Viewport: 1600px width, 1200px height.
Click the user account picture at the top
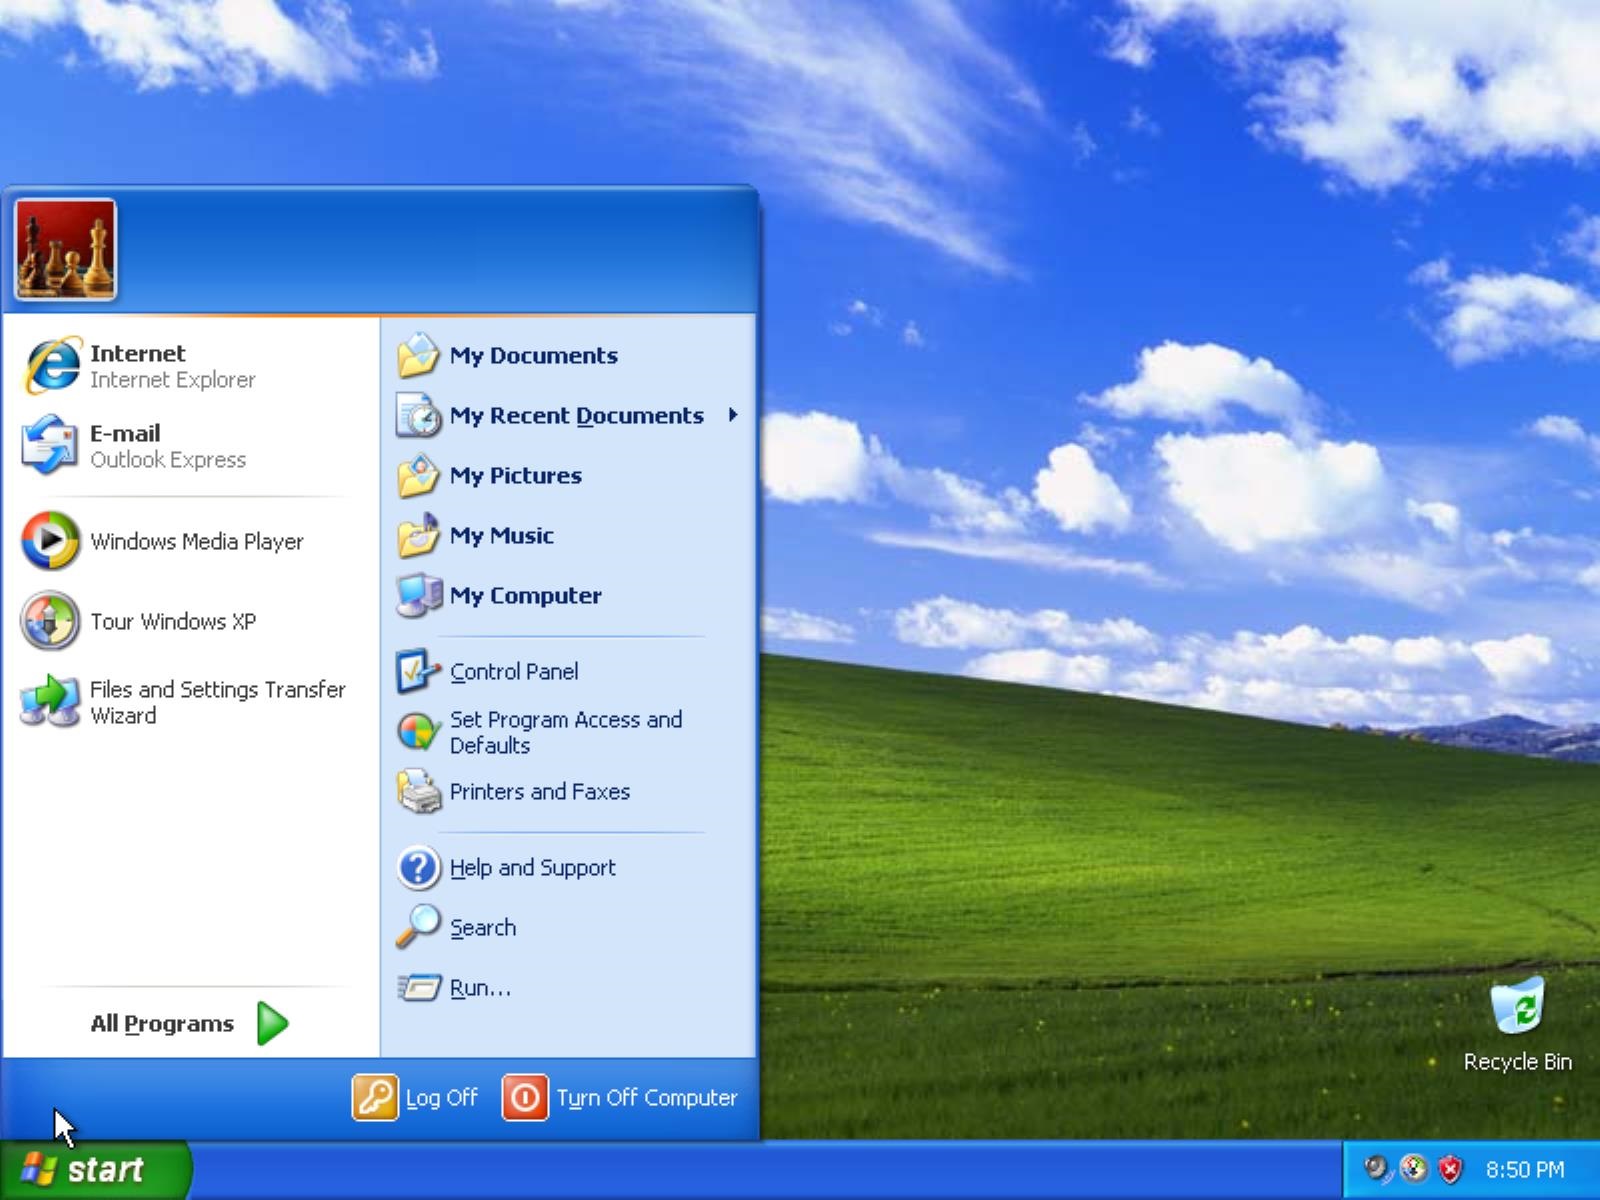click(65, 249)
